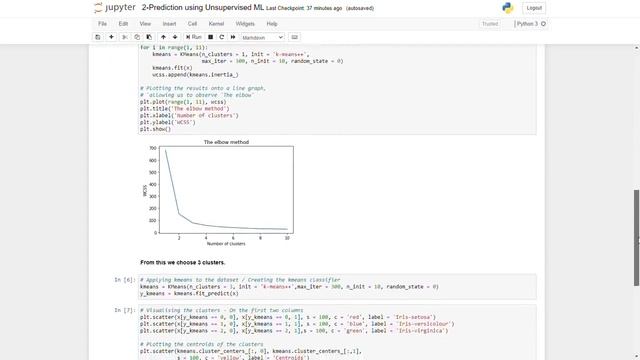Click the Trusted notebook indicator
Image resolution: width=640 pixels, height=360 pixels.
point(490,24)
